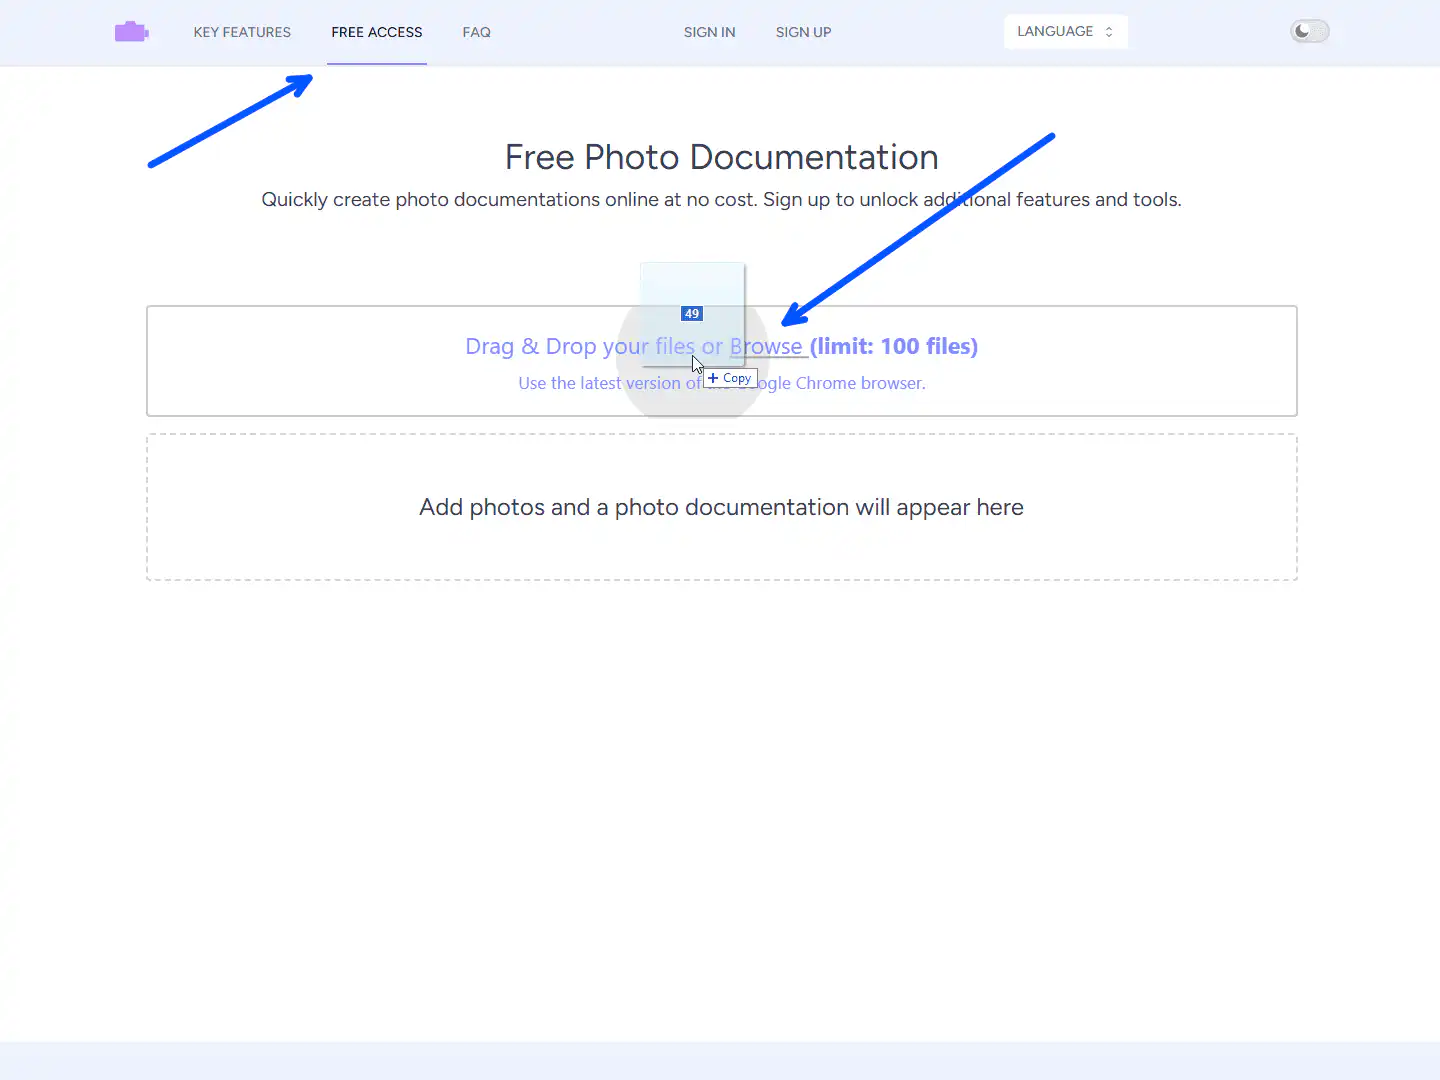Click the Copy indicator near the cursor
The image size is (1440, 1080).
pyautogui.click(x=730, y=378)
